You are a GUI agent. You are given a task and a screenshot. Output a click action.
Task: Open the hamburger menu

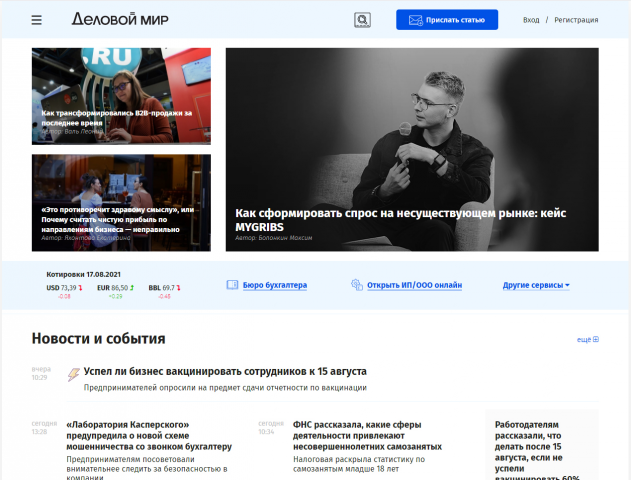pos(37,20)
